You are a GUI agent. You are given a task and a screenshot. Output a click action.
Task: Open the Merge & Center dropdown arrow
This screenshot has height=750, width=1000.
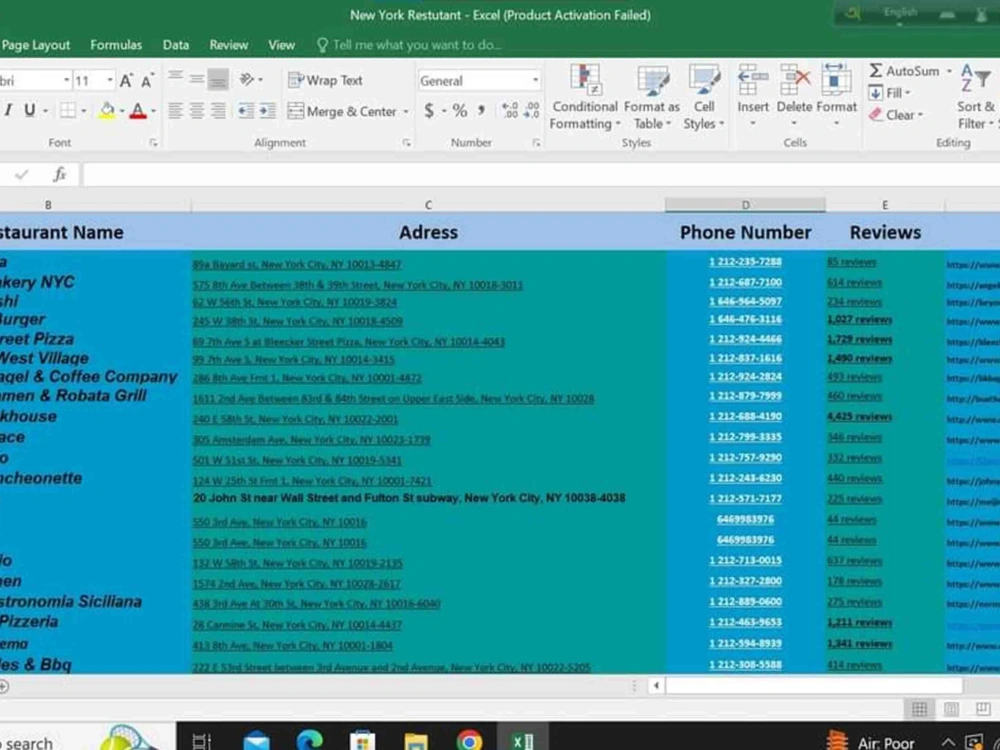pos(406,112)
